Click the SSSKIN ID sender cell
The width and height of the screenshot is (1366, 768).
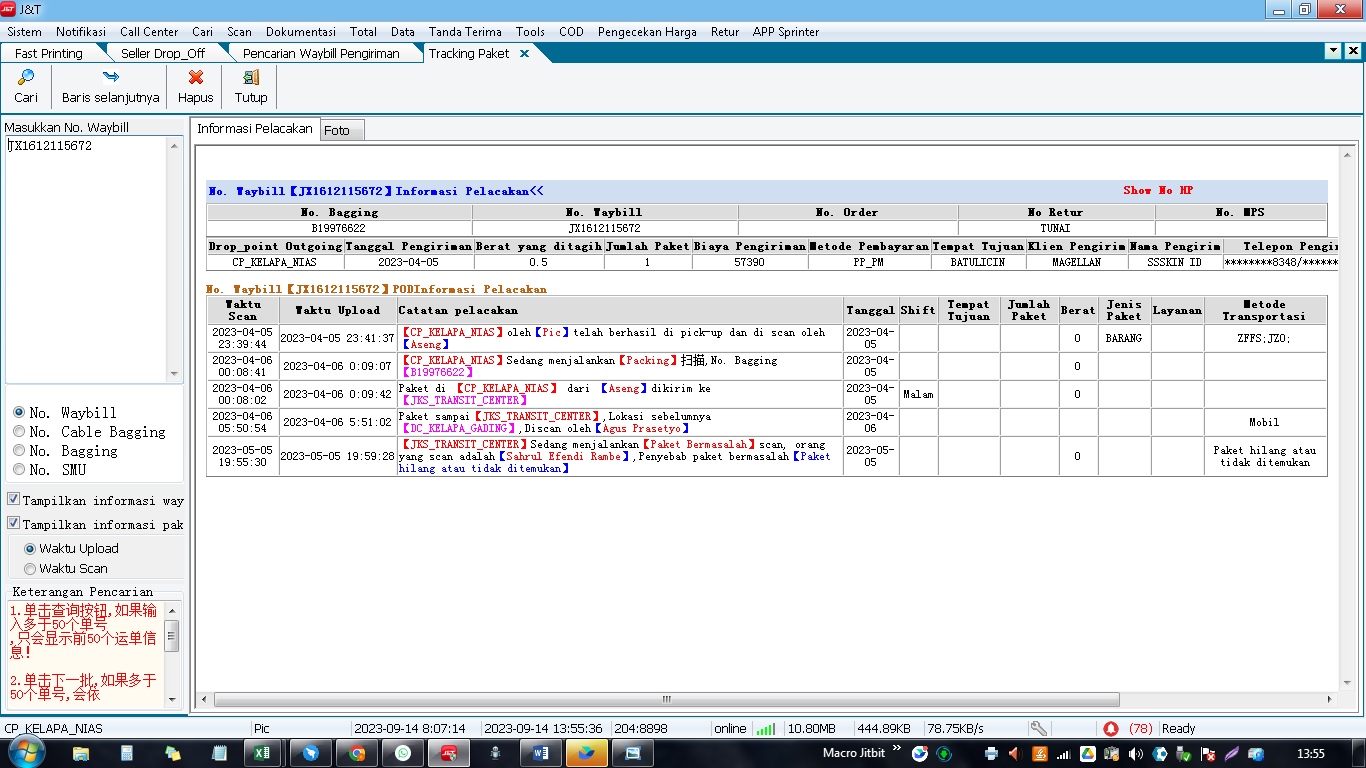[x=1175, y=262]
